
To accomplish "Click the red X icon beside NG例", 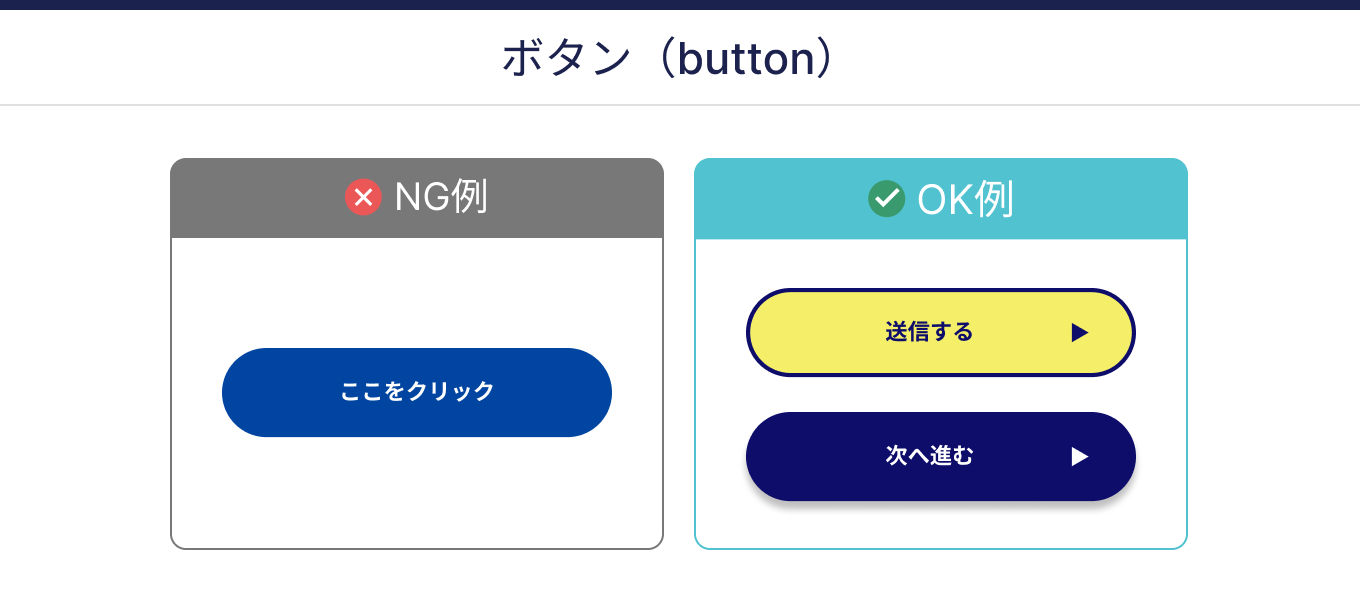I will click(x=363, y=197).
